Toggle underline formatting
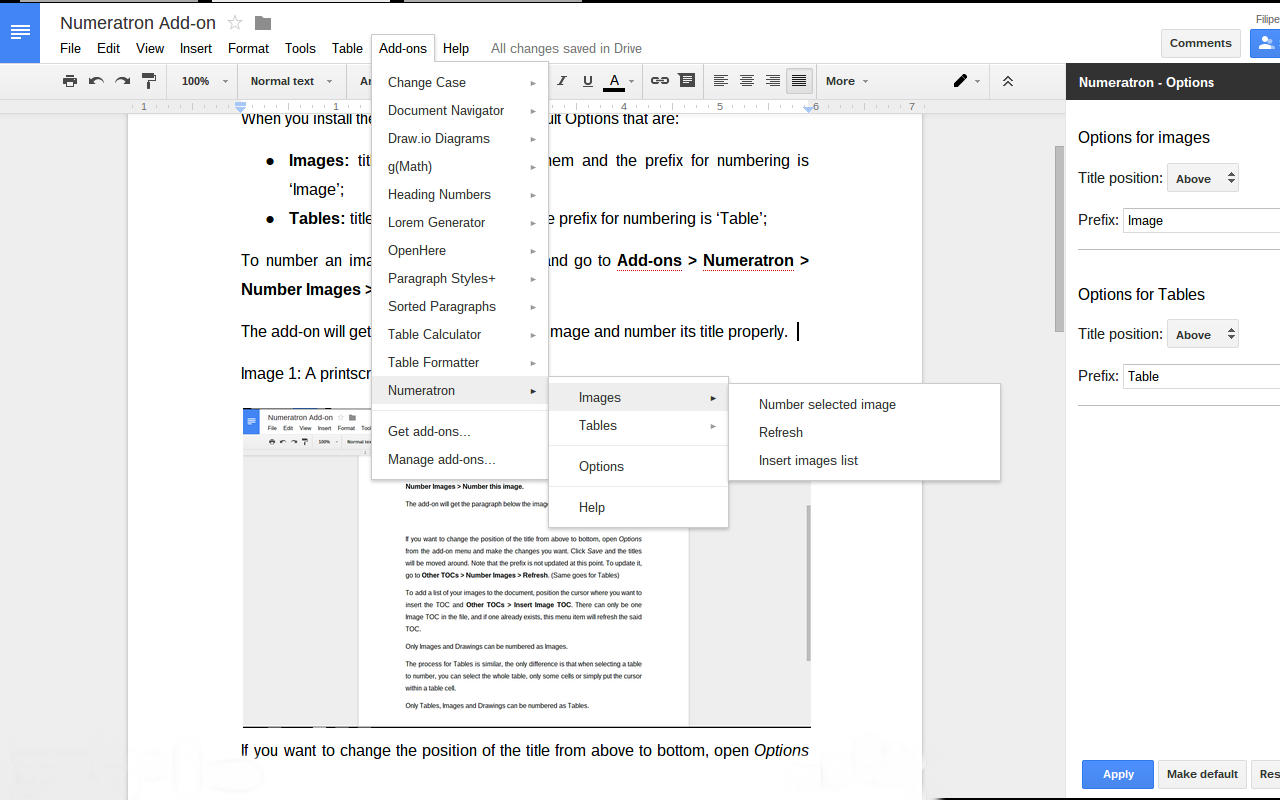The width and height of the screenshot is (1280, 800). [x=588, y=81]
